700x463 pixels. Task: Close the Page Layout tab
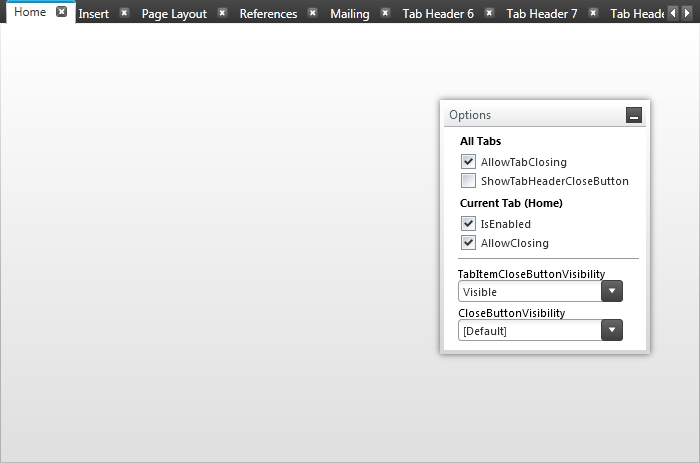pyautogui.click(x=222, y=13)
